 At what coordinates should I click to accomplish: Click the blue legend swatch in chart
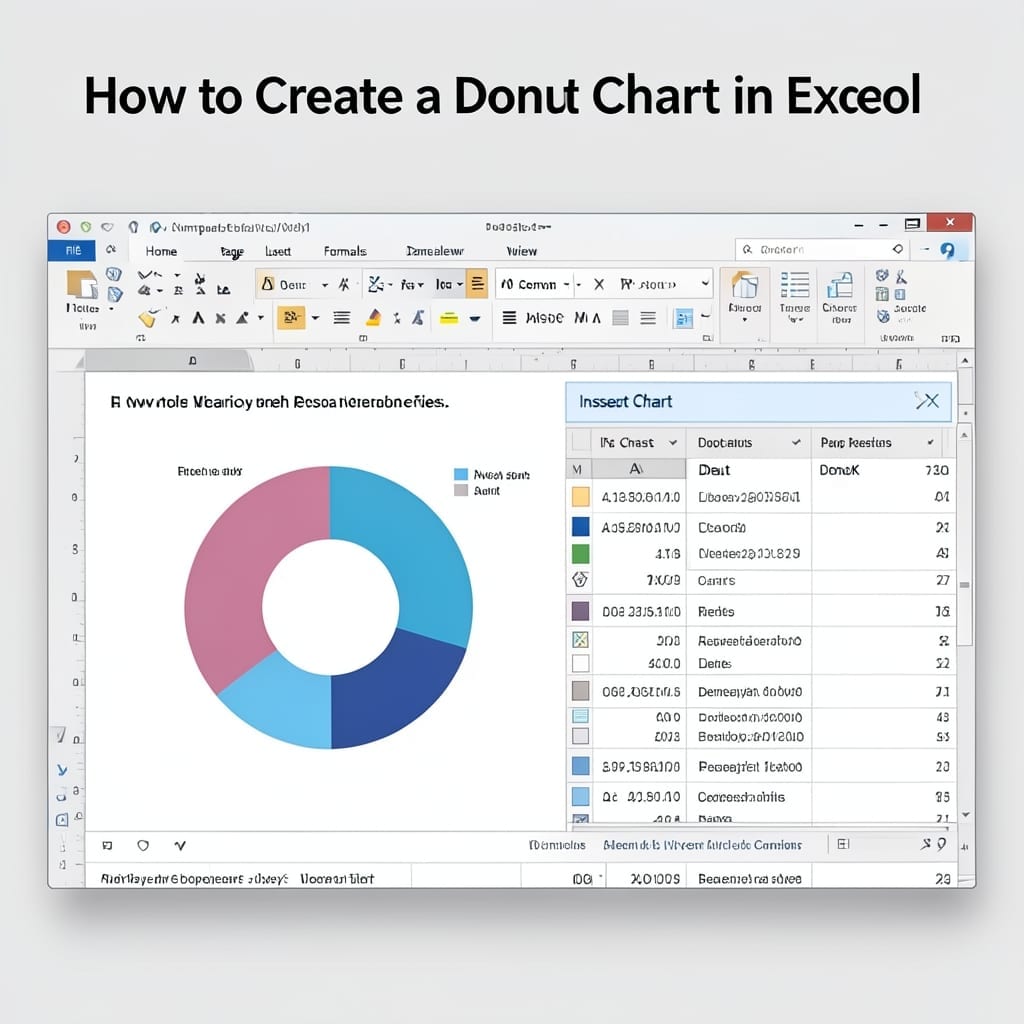coord(461,474)
